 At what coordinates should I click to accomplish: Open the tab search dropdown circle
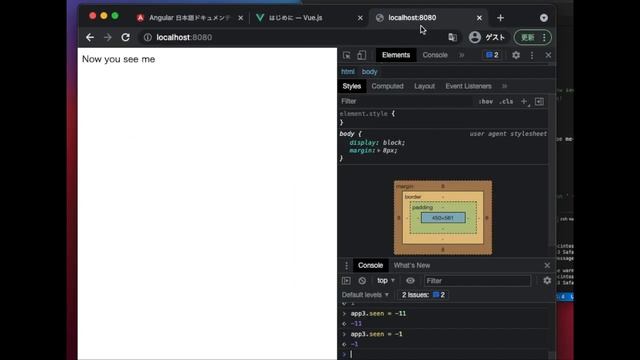coord(544,18)
